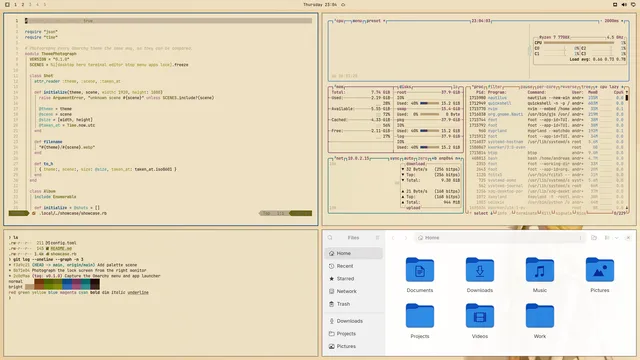
Task: Click nice in btop footer
Action: coord(581,213)
